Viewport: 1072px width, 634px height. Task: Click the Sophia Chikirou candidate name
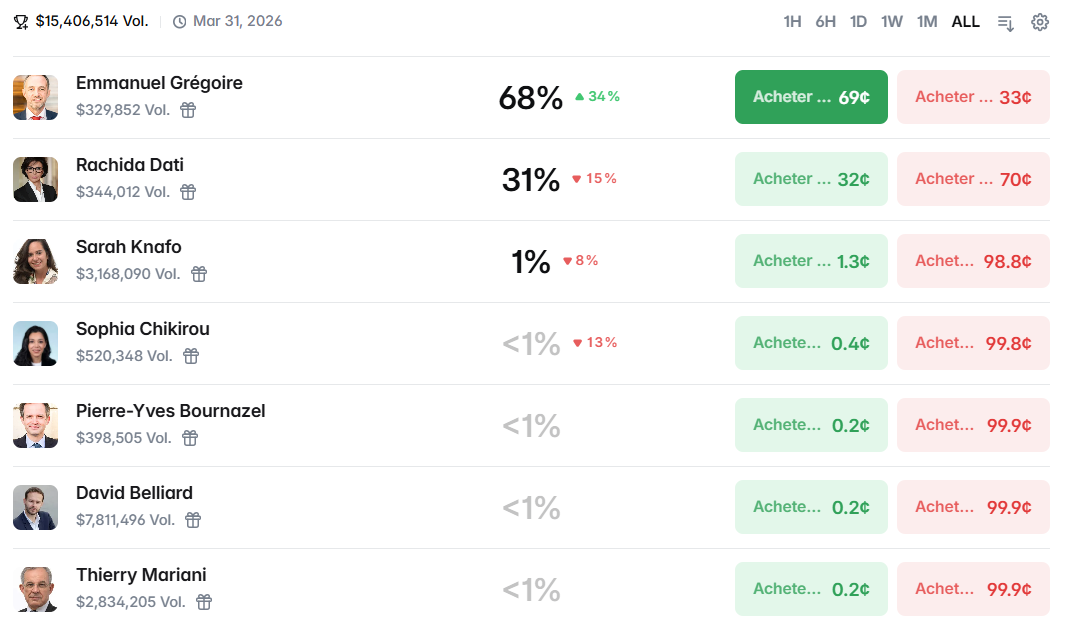(x=143, y=329)
